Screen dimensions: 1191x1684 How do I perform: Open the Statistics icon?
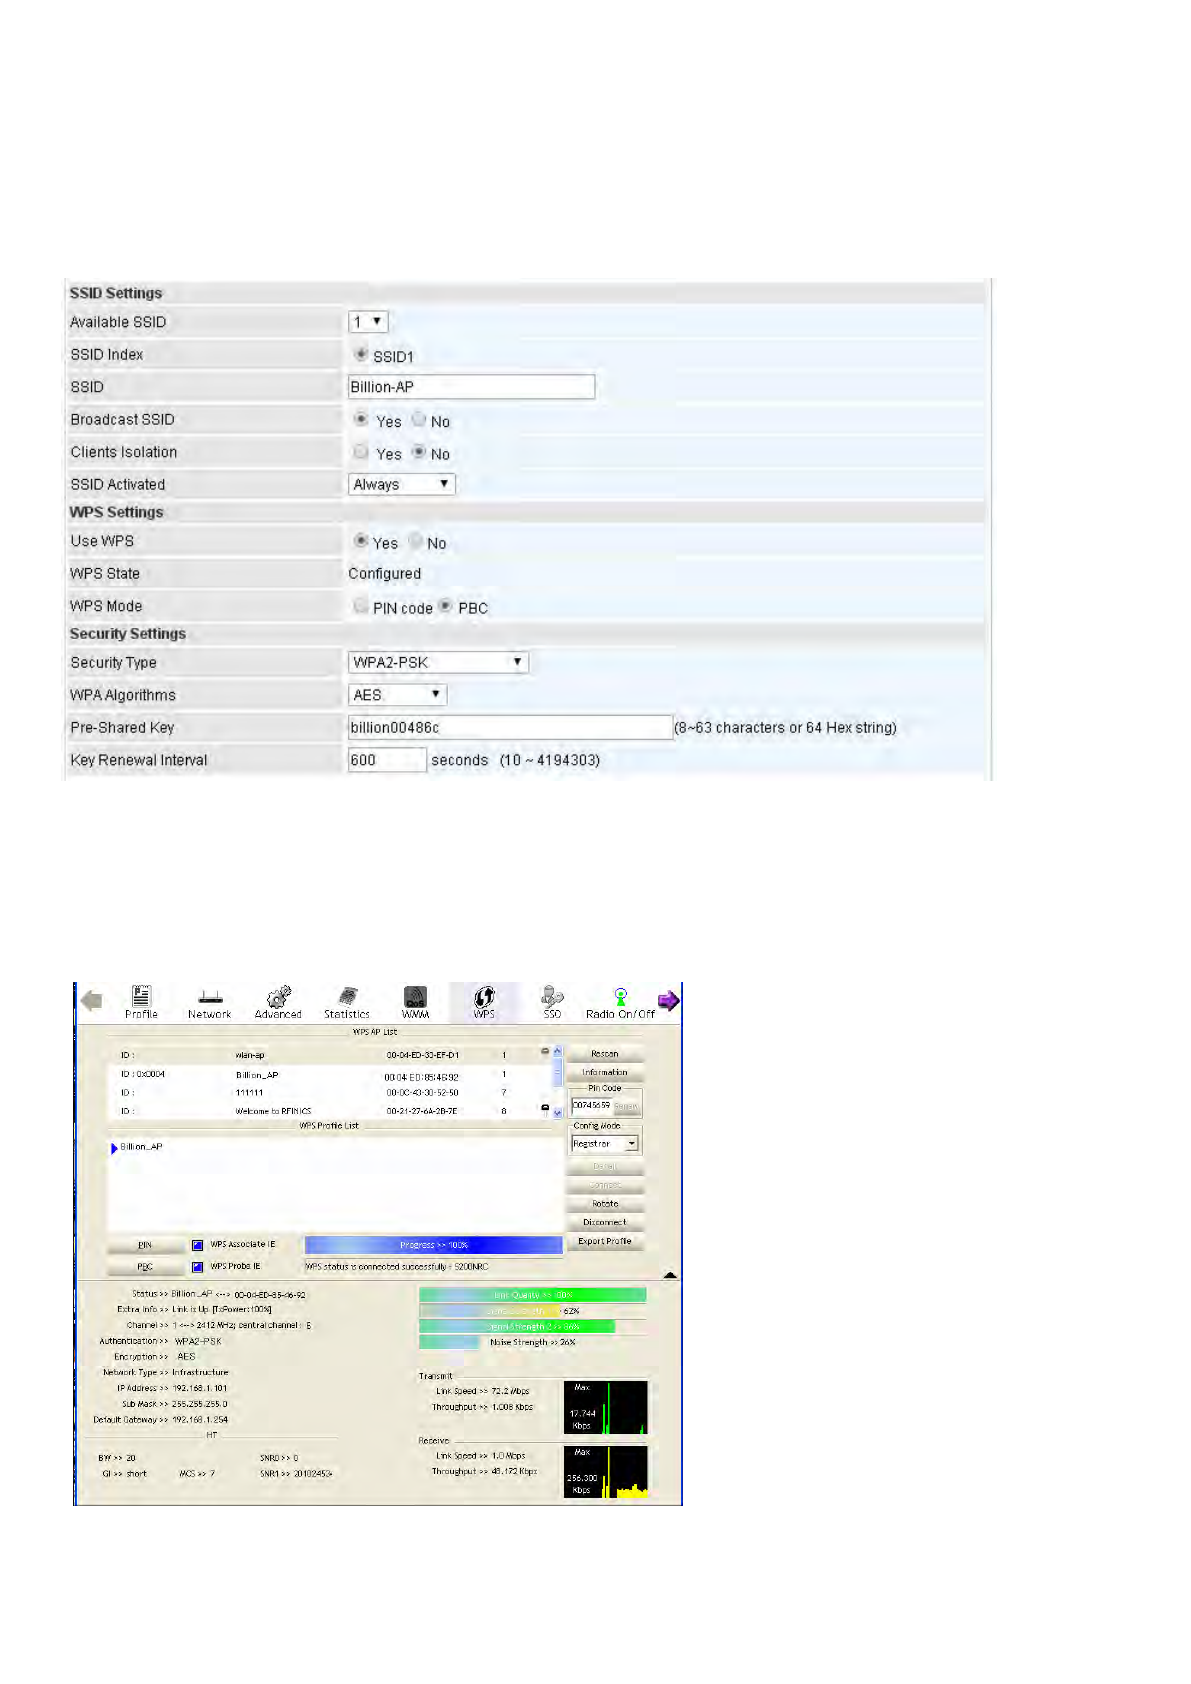pos(347,1001)
